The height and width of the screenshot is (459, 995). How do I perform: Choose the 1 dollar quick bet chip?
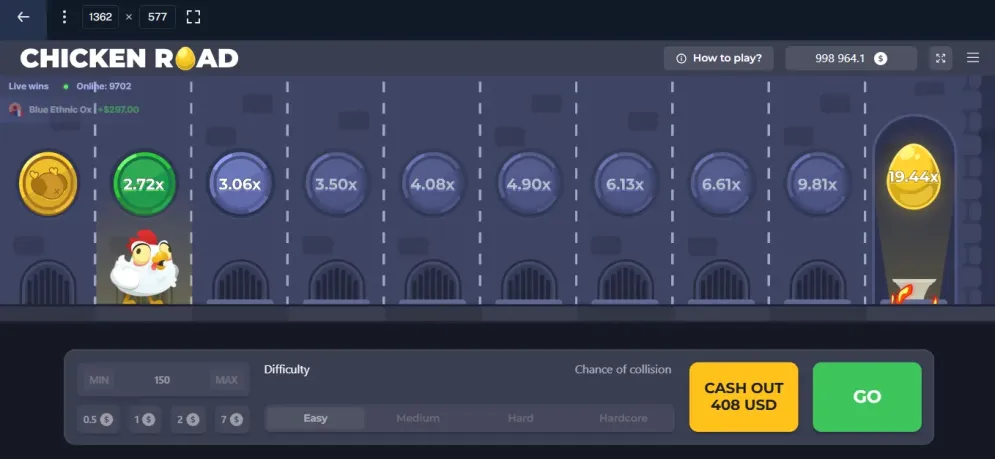coord(144,420)
